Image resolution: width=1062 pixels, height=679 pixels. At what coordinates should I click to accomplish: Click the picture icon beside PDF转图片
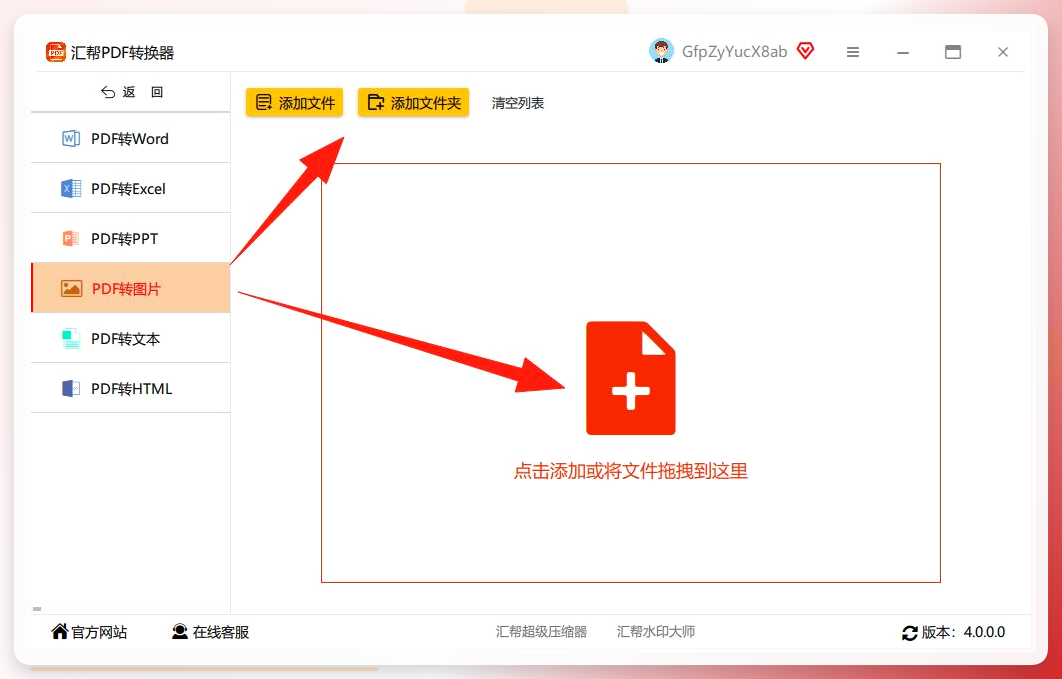(71, 288)
